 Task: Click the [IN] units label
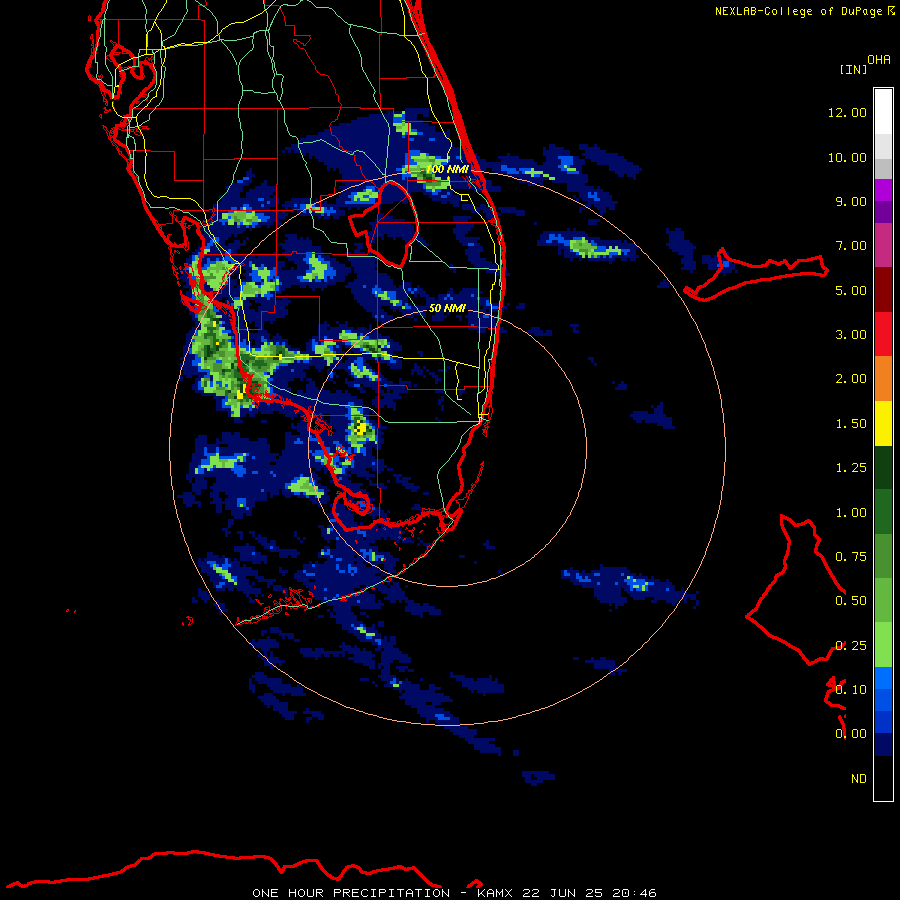[x=853, y=69]
